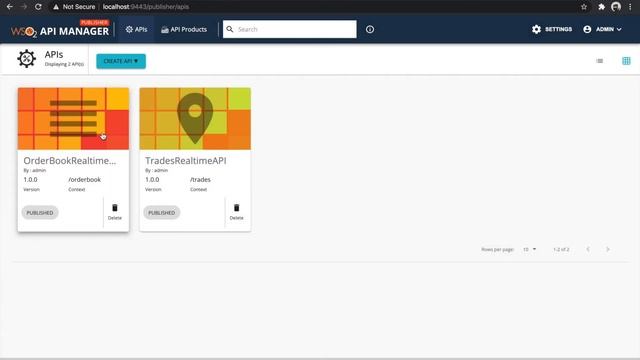This screenshot has height=360, width=640.
Task: Click the APIs gear page icon
Action: [27, 59]
